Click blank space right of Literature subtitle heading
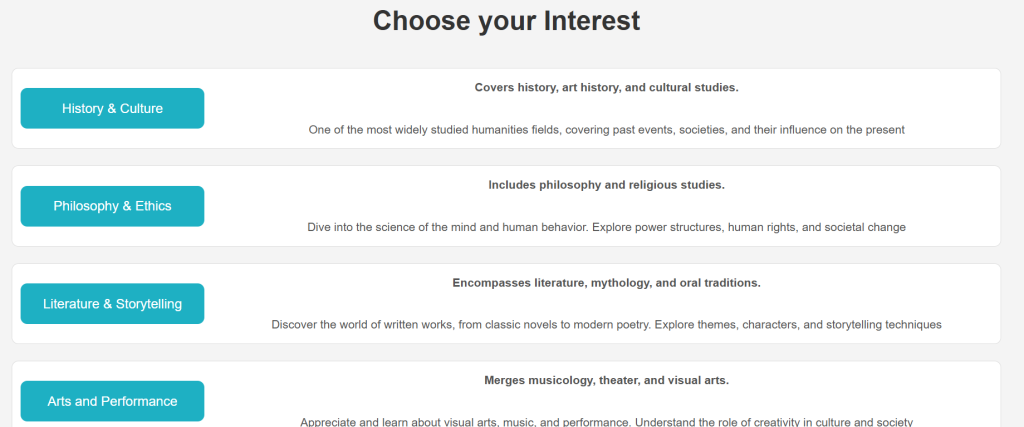 (880, 283)
